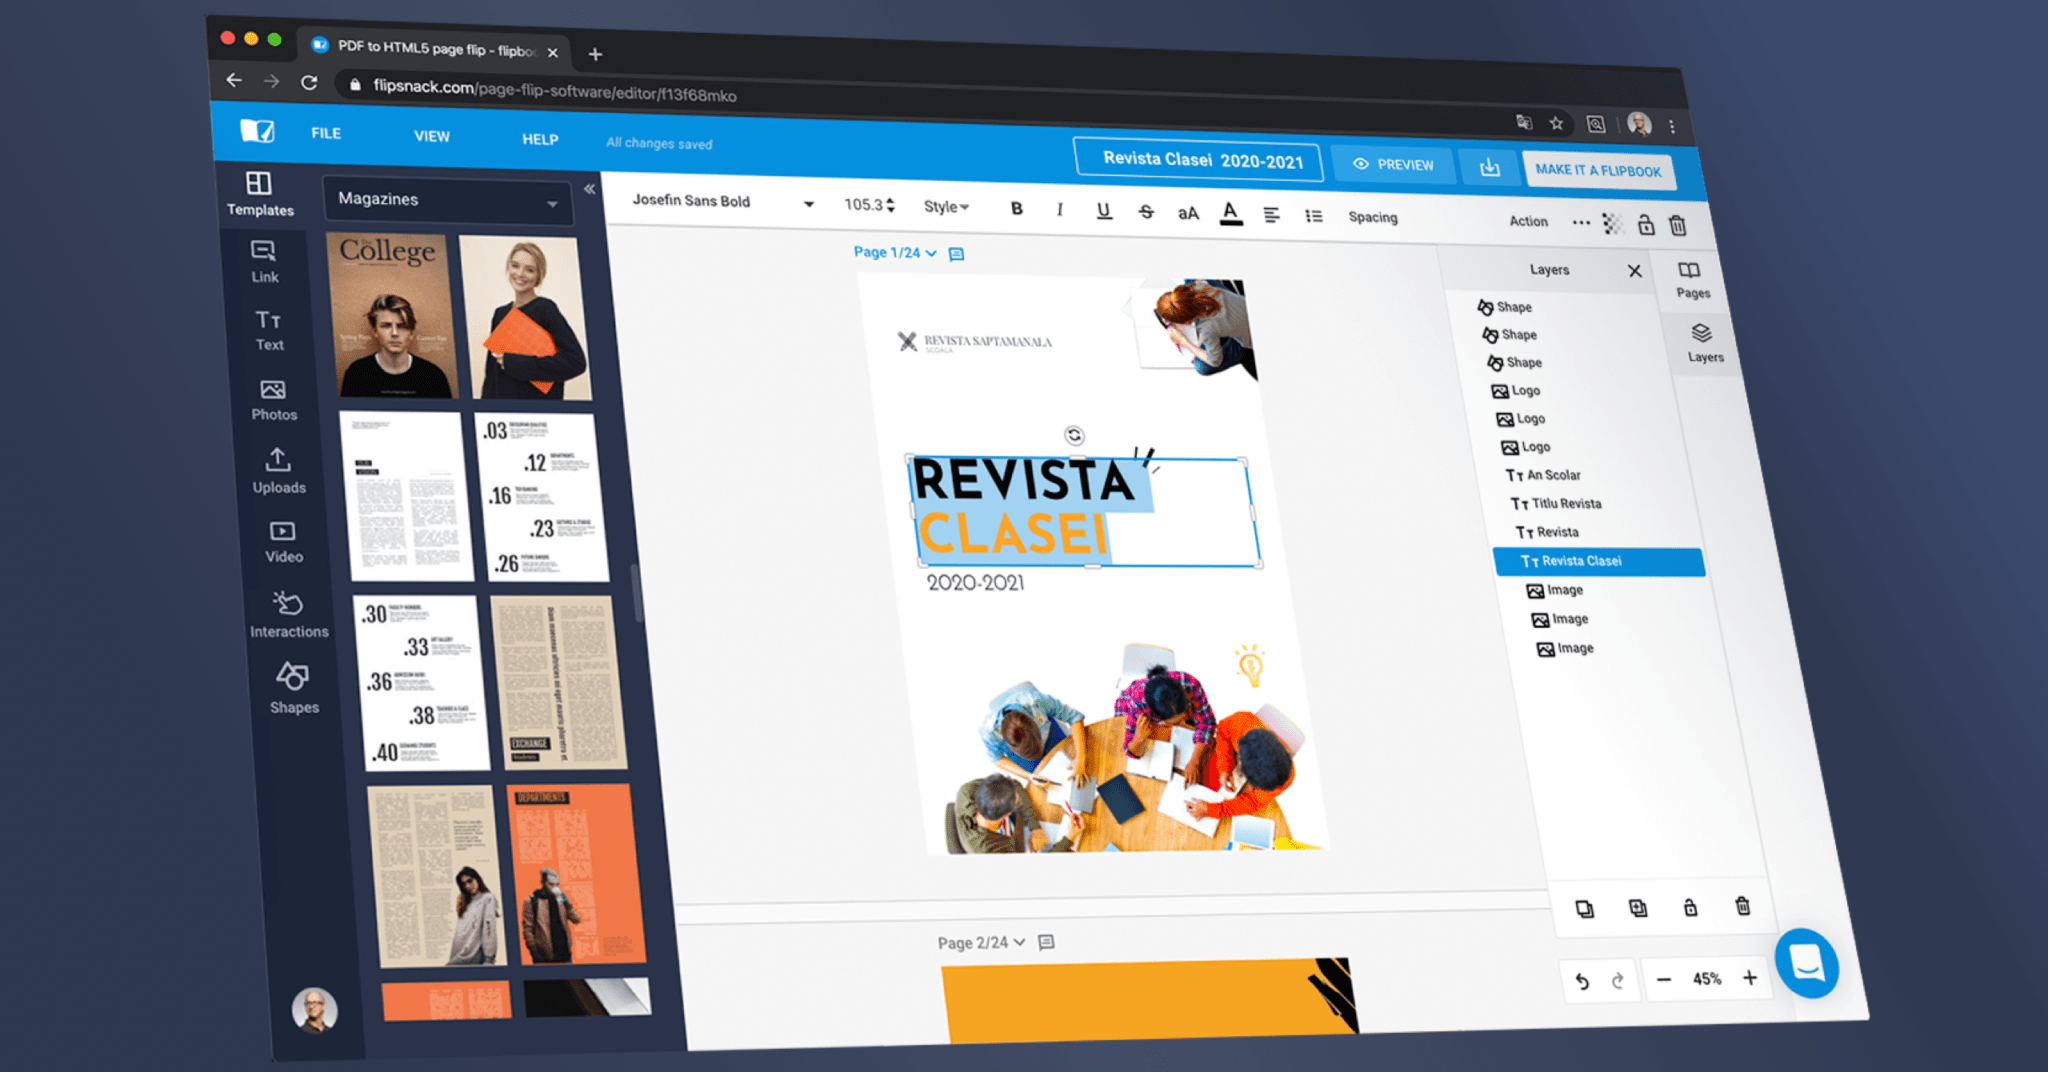Open the HELP menu
The image size is (2048, 1072).
(x=540, y=139)
